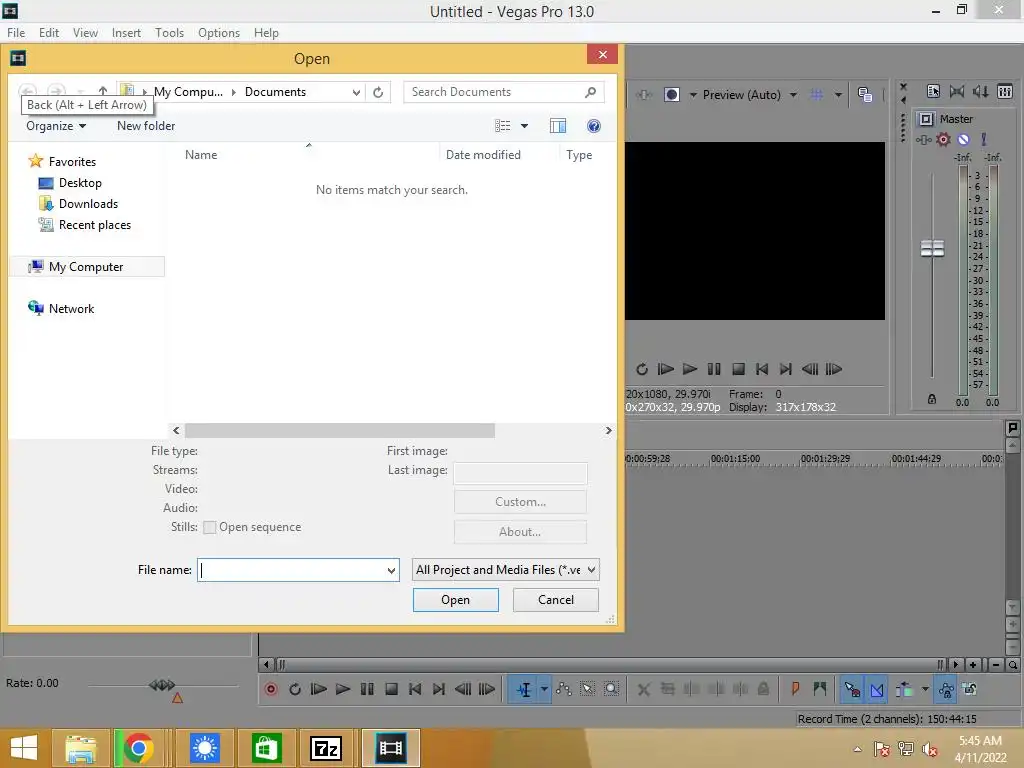Click the Master bus output icon
1024x768 pixels.
(925, 119)
